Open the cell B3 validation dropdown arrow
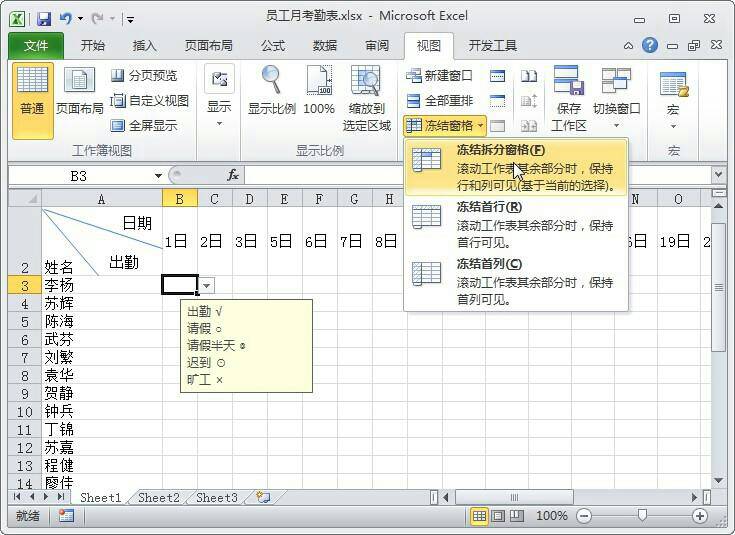Viewport: 735px width, 535px height. coord(206,285)
